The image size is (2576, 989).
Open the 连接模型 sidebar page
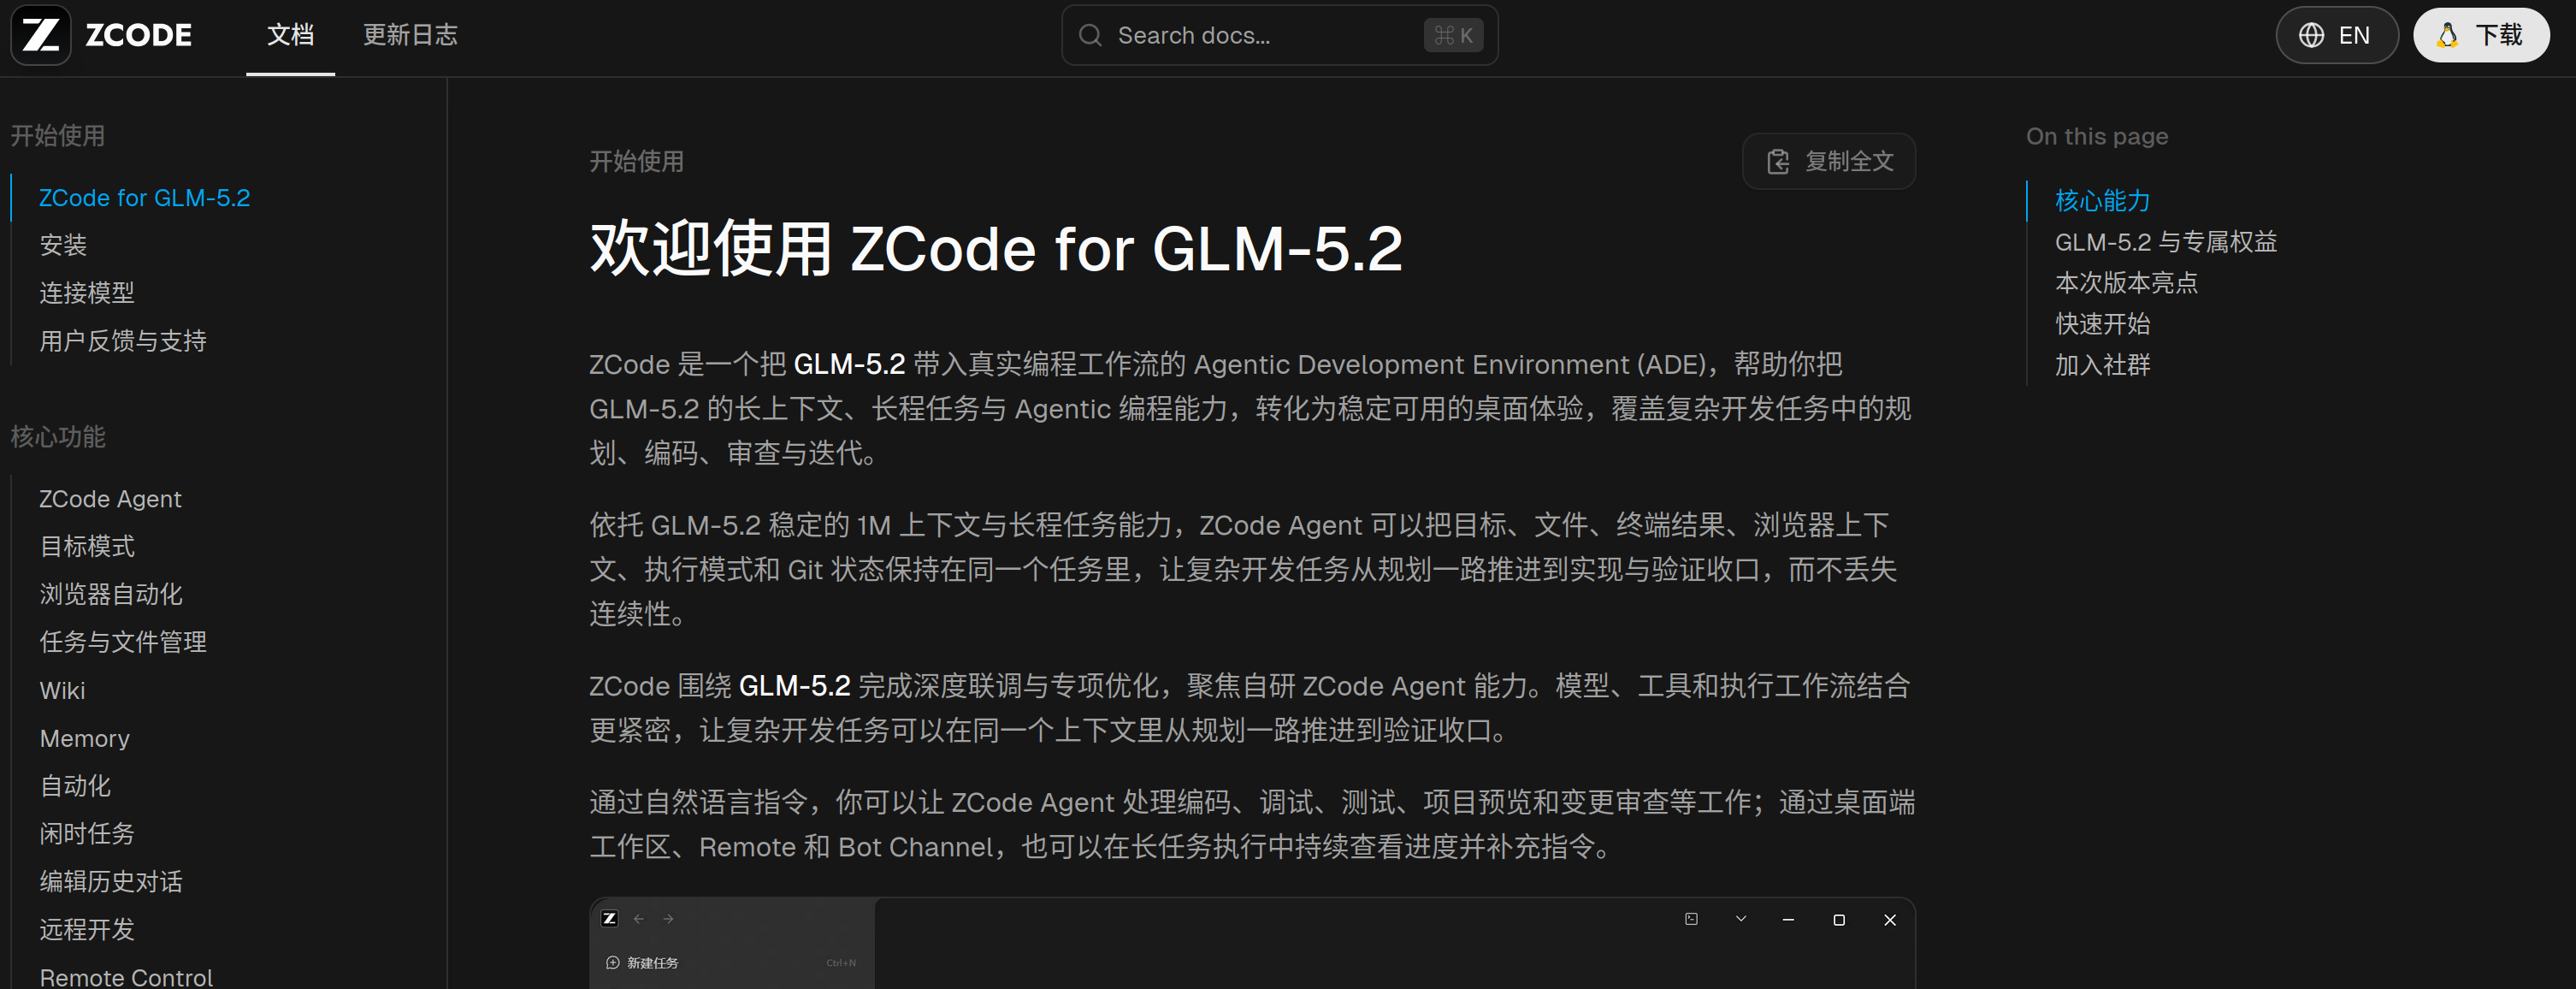[87, 293]
